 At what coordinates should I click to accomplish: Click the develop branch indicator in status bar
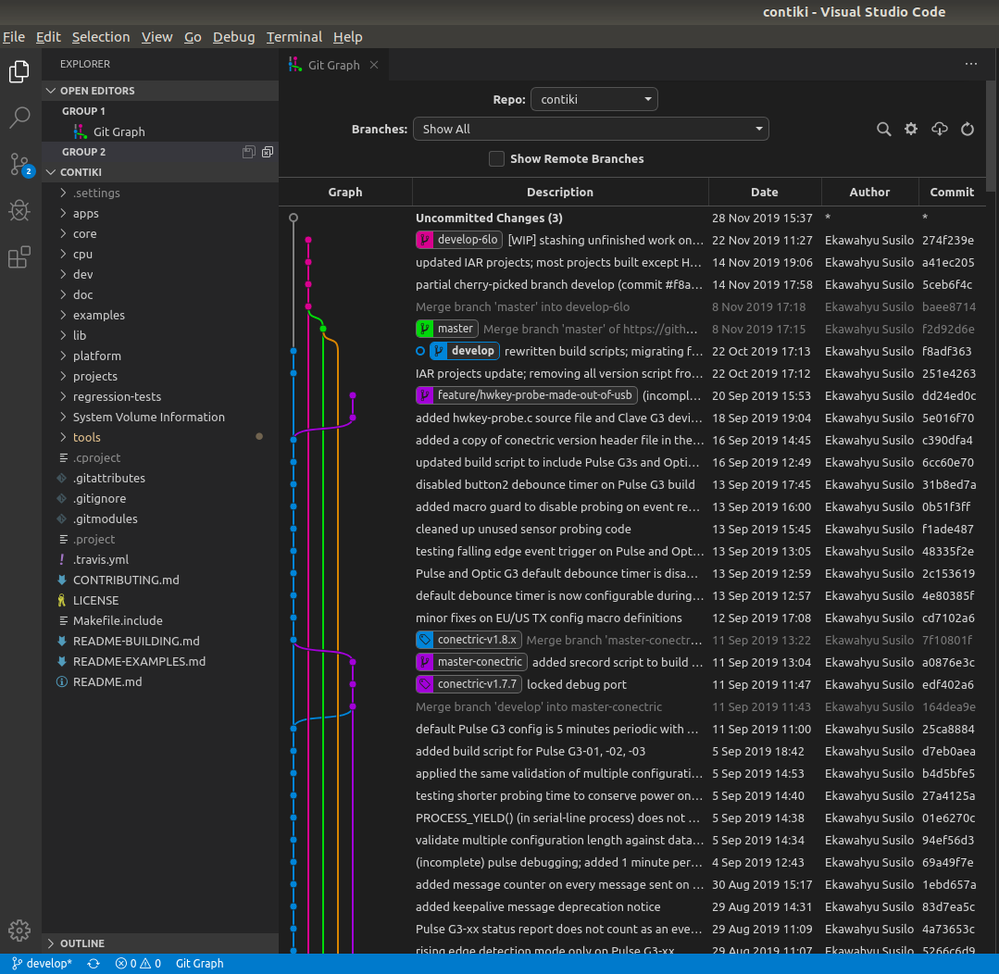(40, 963)
